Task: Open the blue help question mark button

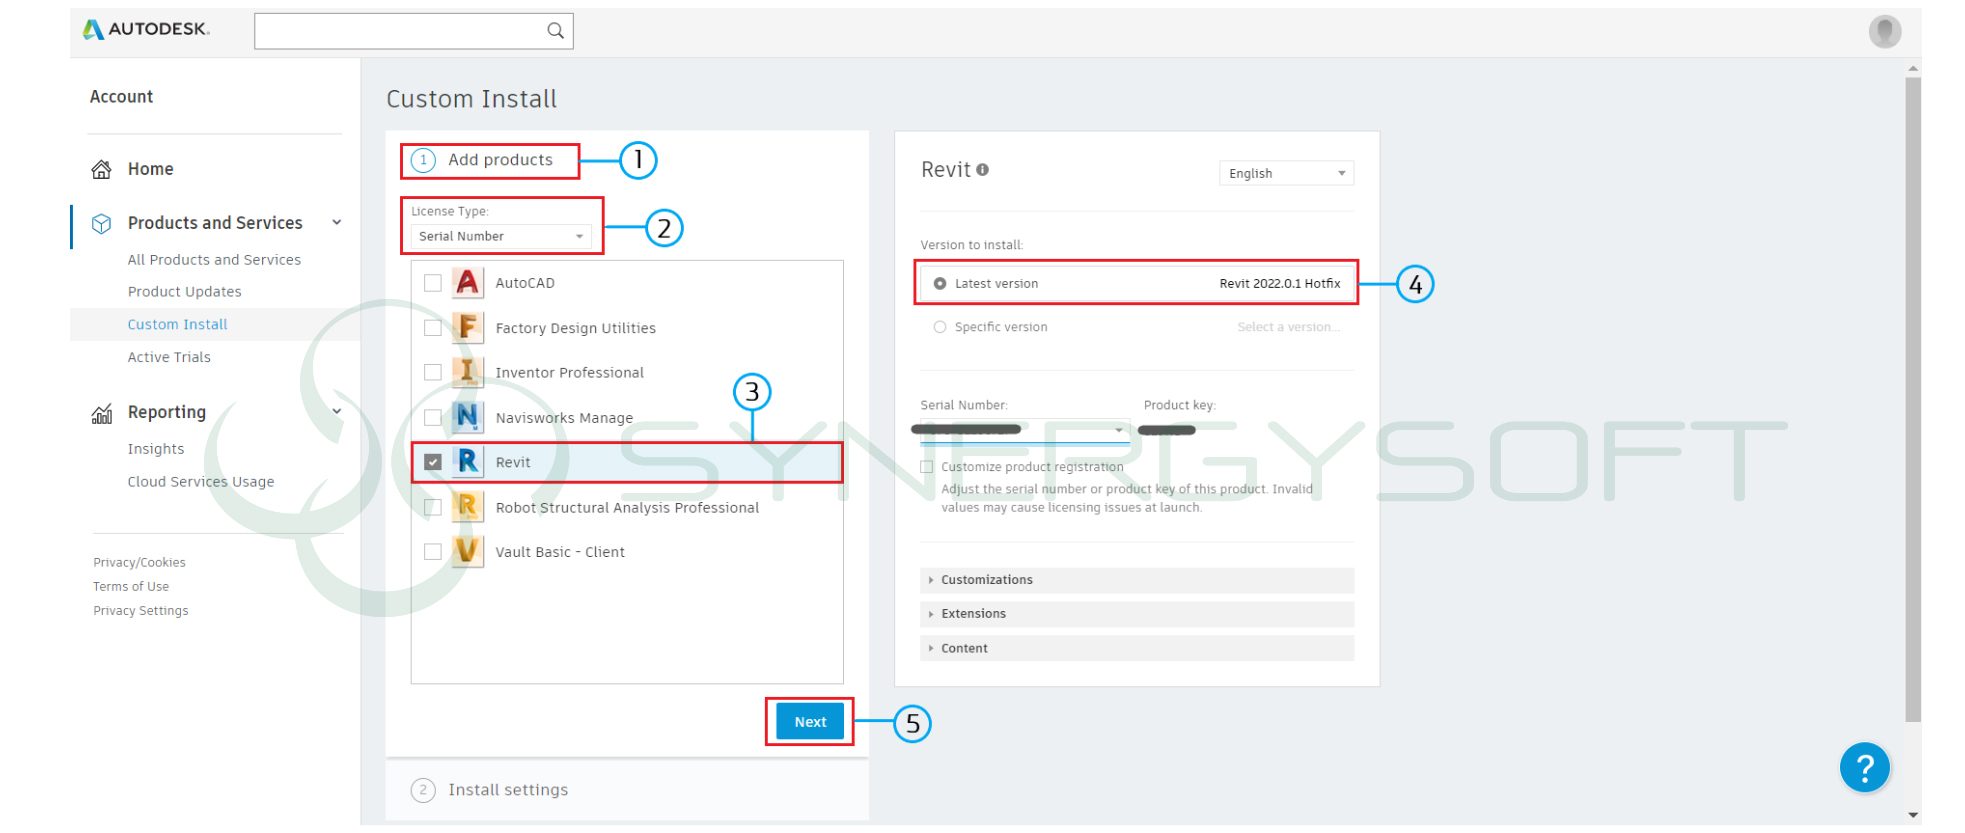Action: tap(1864, 767)
